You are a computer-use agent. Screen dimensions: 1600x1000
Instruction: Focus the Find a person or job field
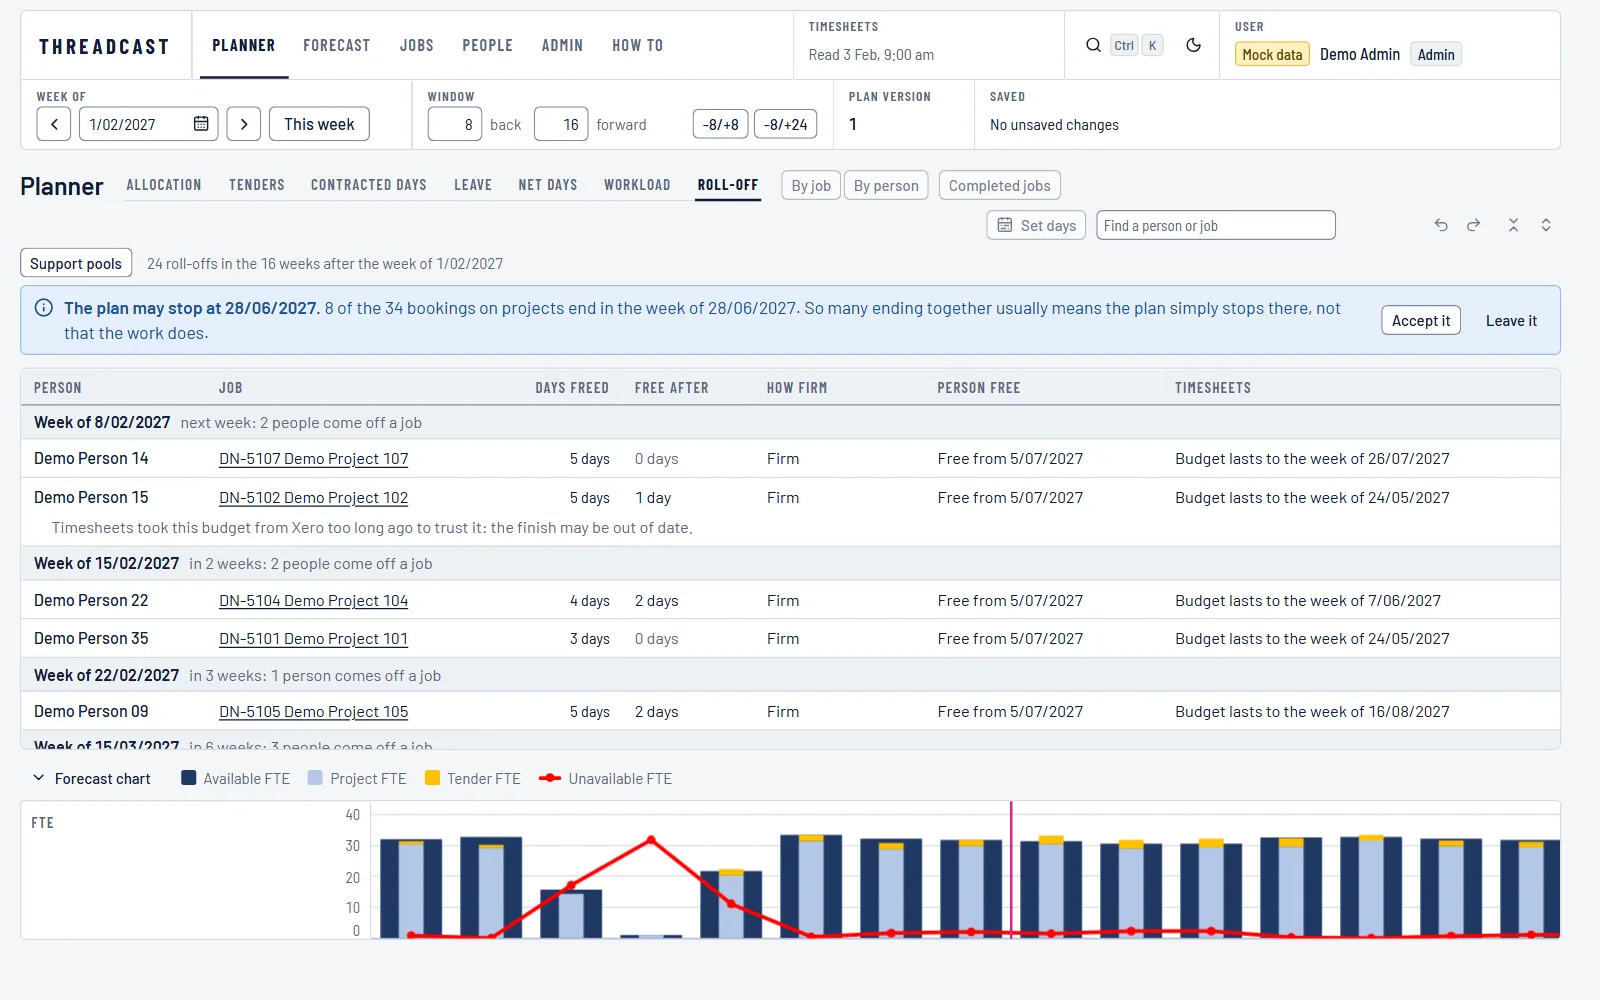pos(1216,225)
